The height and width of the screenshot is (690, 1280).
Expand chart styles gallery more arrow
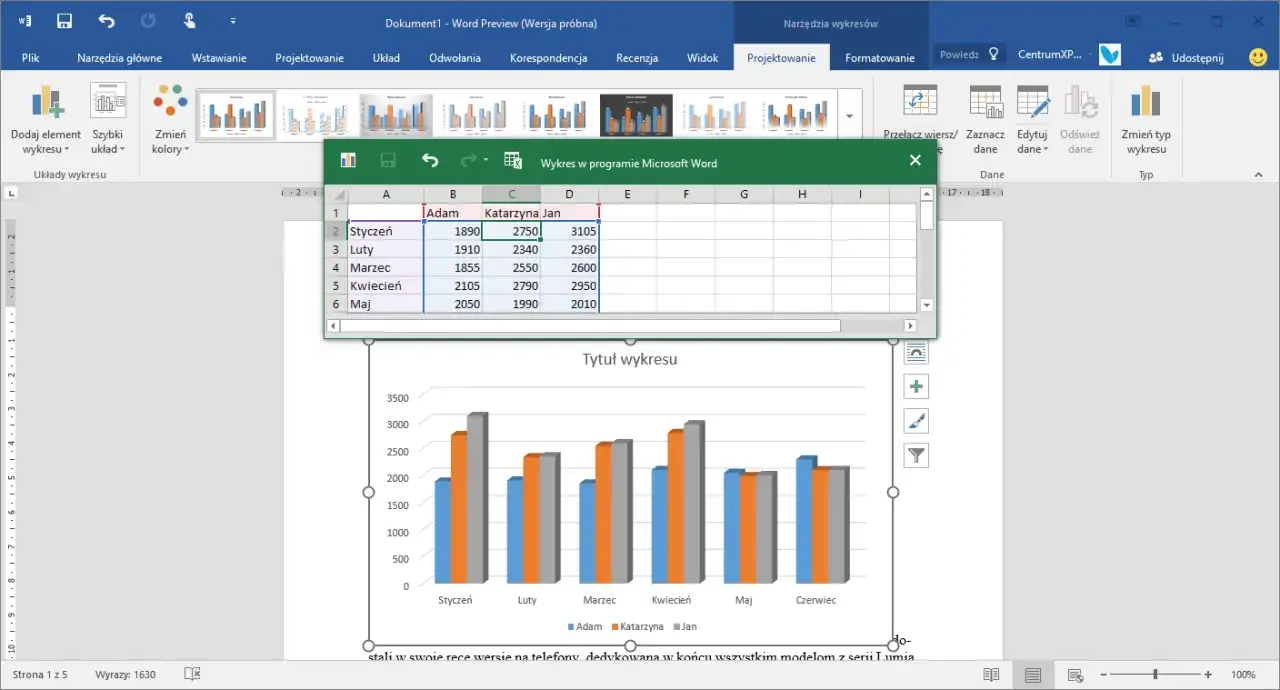850,116
